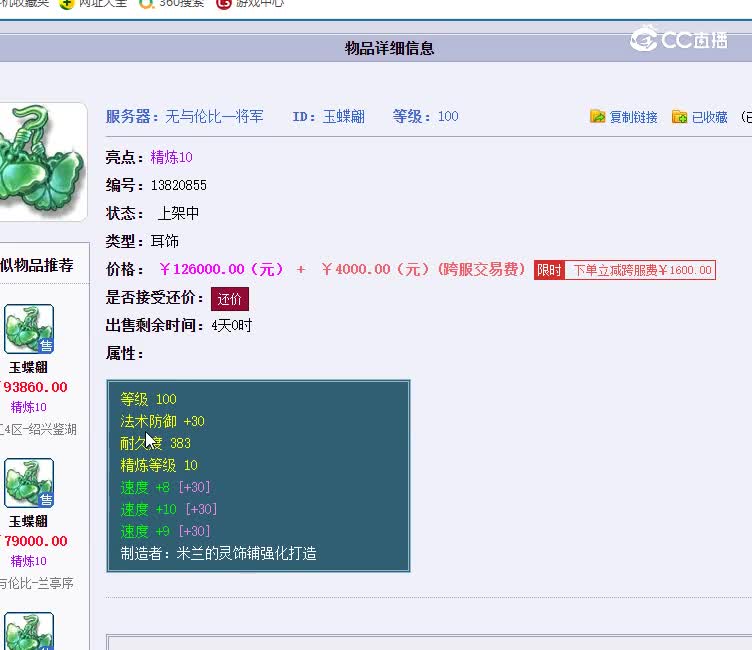Click the 耳饰 item type text

click(164, 241)
